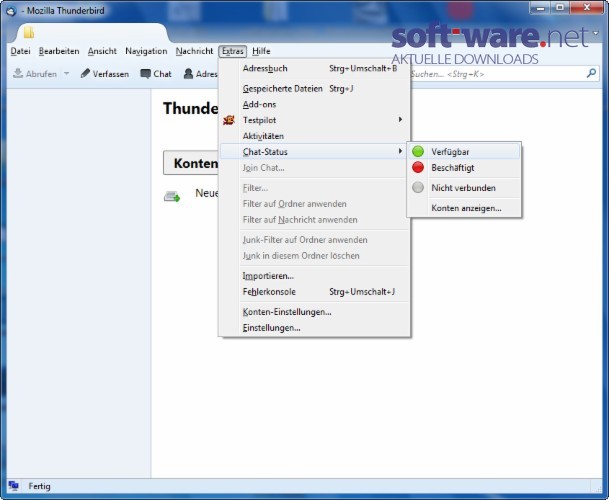The width and height of the screenshot is (609, 500).
Task: Open Chat via the speech bubble icon
Action: [145, 74]
